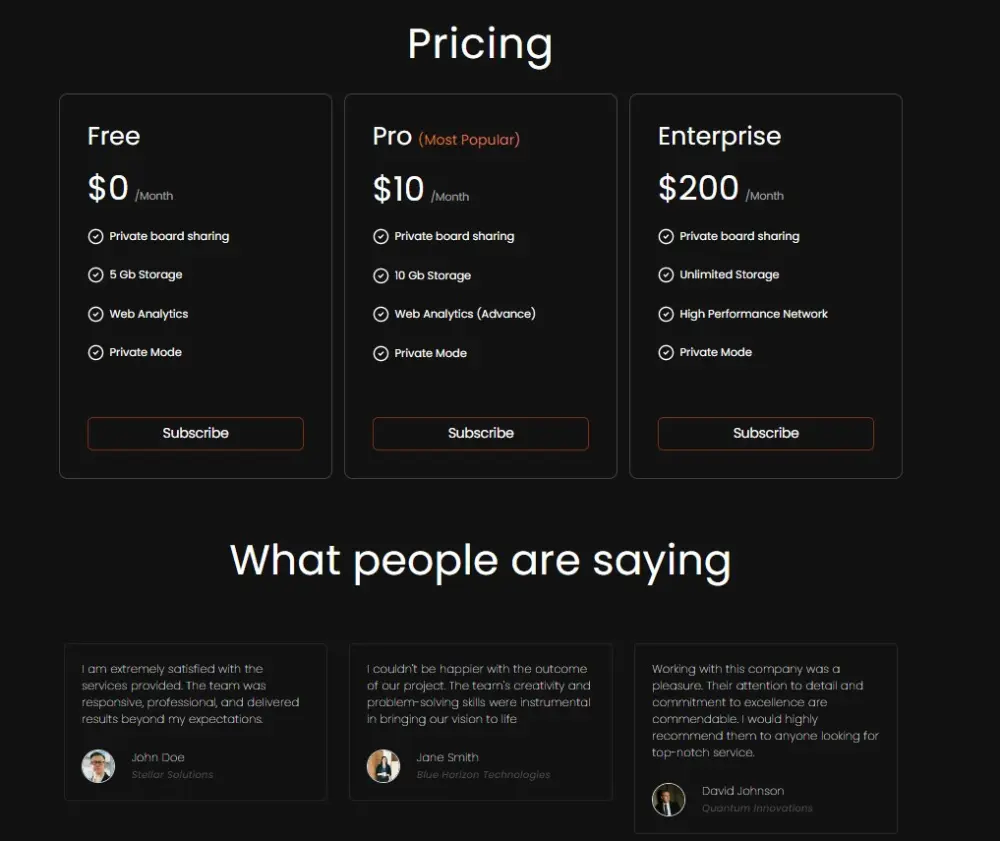Screen dimensions: 1000x841
Task: Click checkmark icon beside 10 Gb Storage
Action: (381, 276)
